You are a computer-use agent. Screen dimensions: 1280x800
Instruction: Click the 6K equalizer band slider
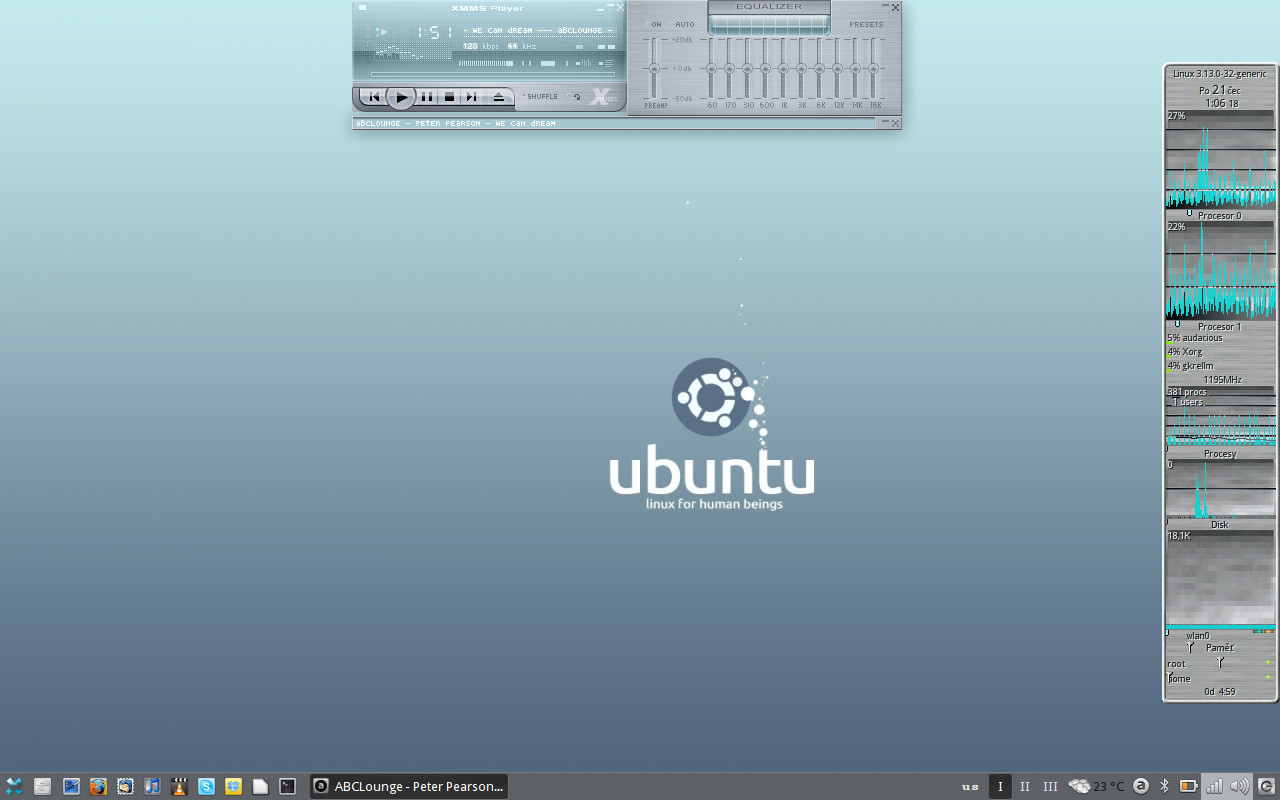[x=819, y=68]
